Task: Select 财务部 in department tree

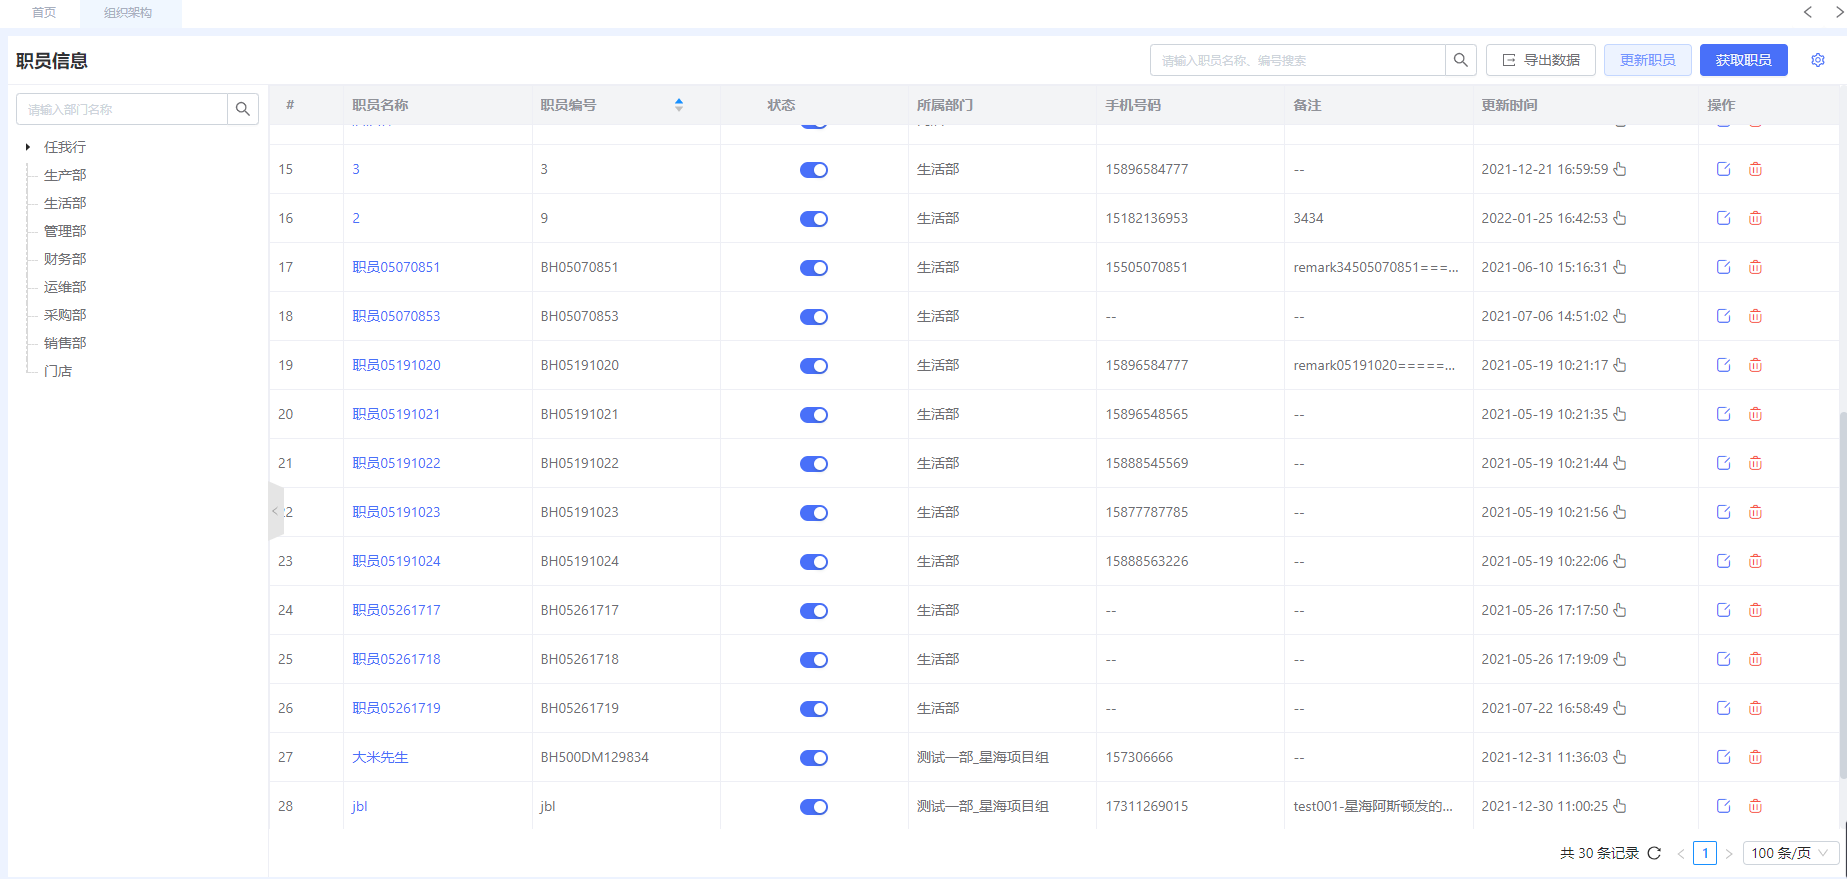Action: click(65, 259)
